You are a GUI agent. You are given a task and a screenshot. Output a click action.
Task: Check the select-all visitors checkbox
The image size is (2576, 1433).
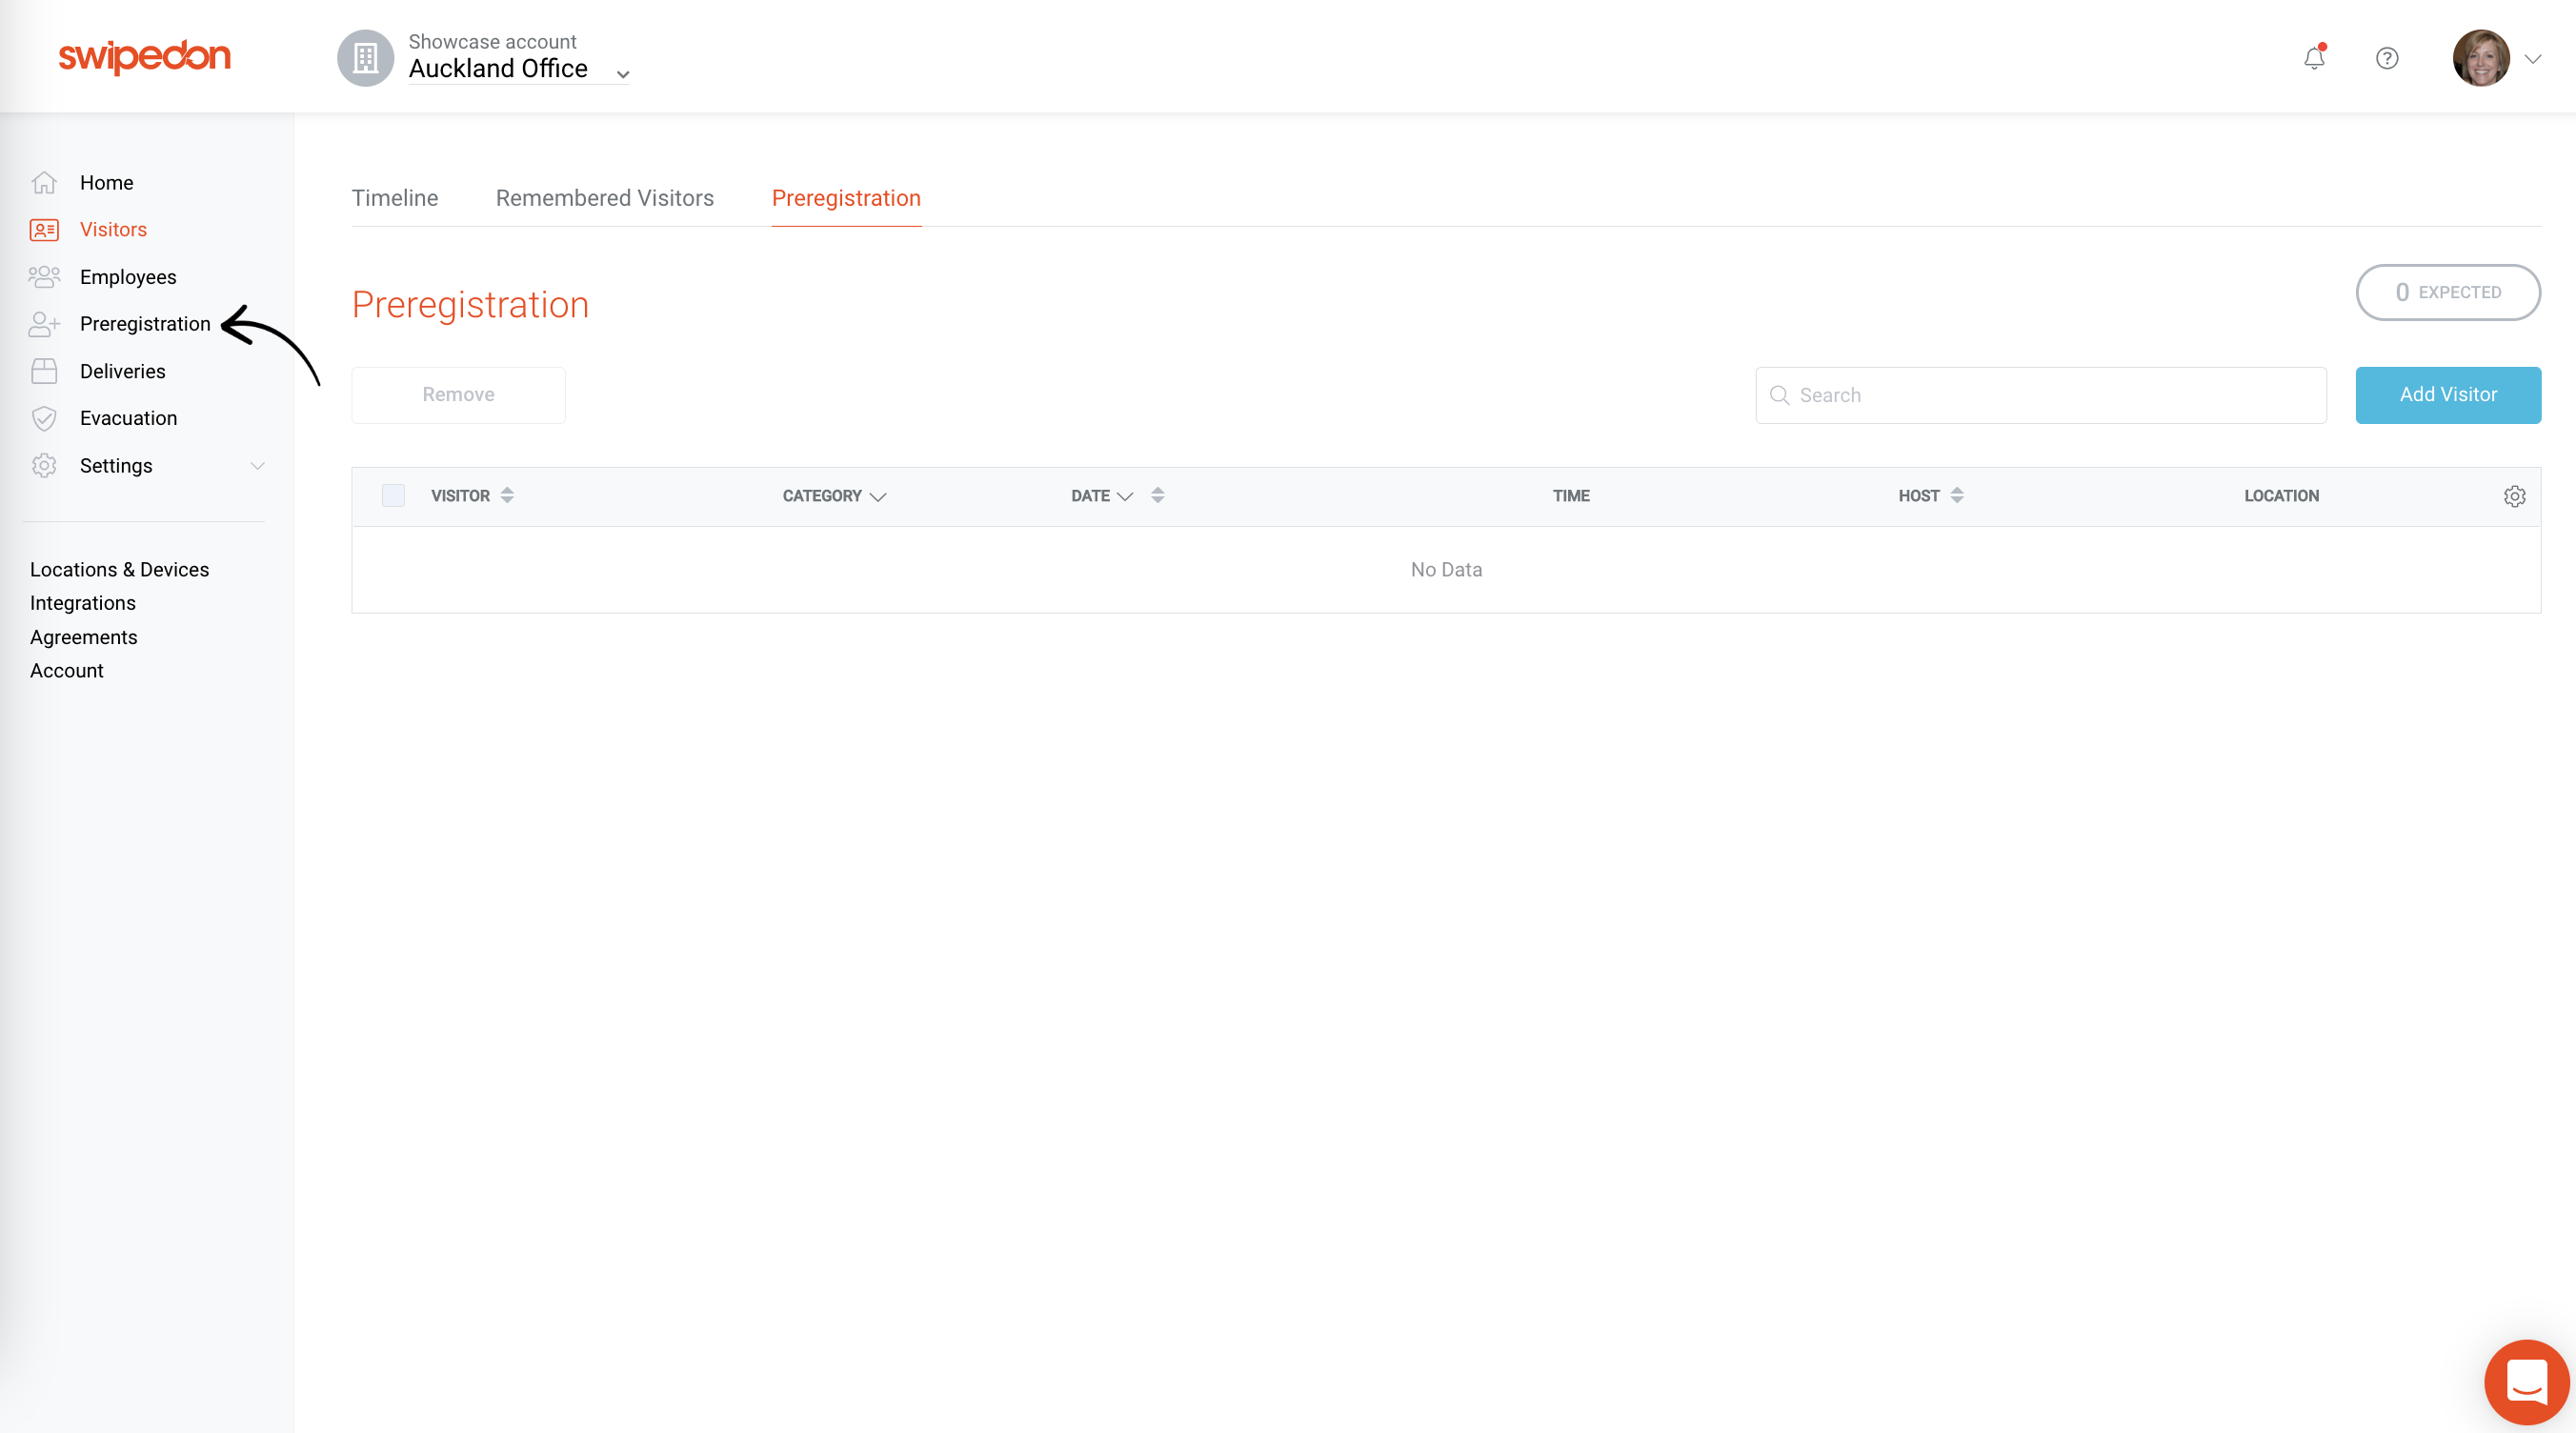393,495
